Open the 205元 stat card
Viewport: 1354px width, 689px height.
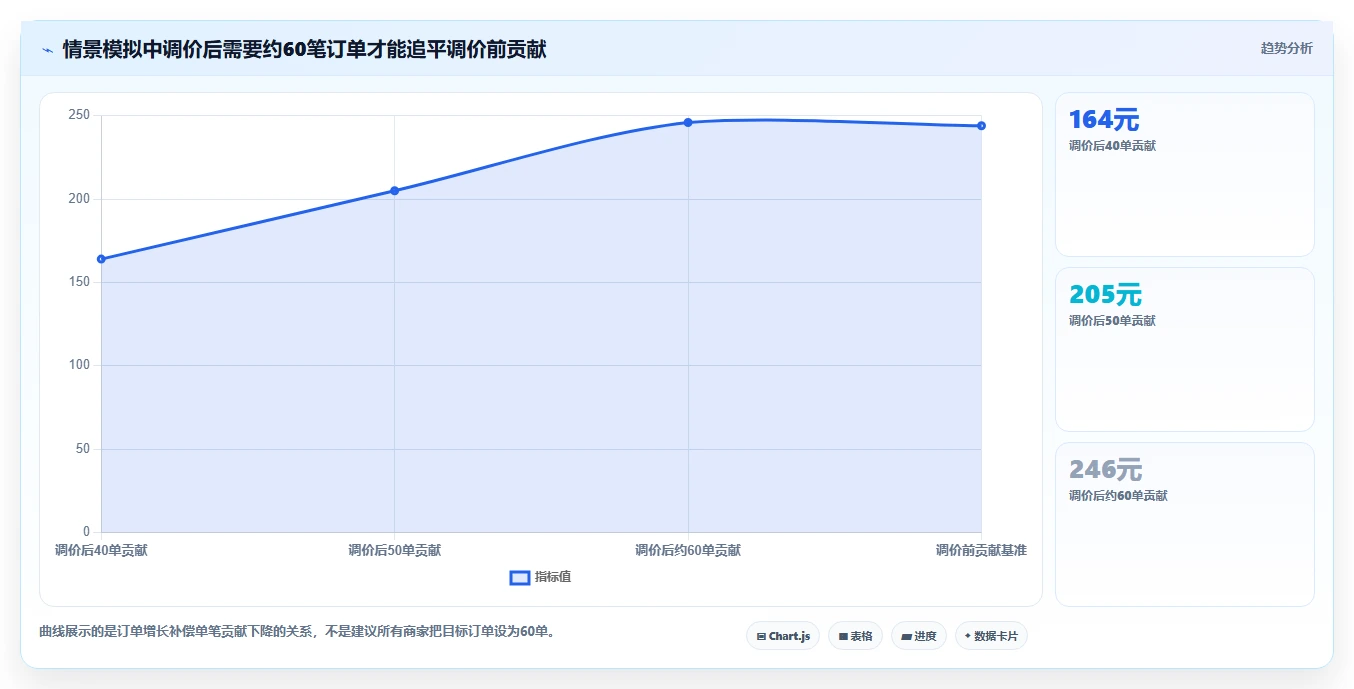coord(1185,350)
